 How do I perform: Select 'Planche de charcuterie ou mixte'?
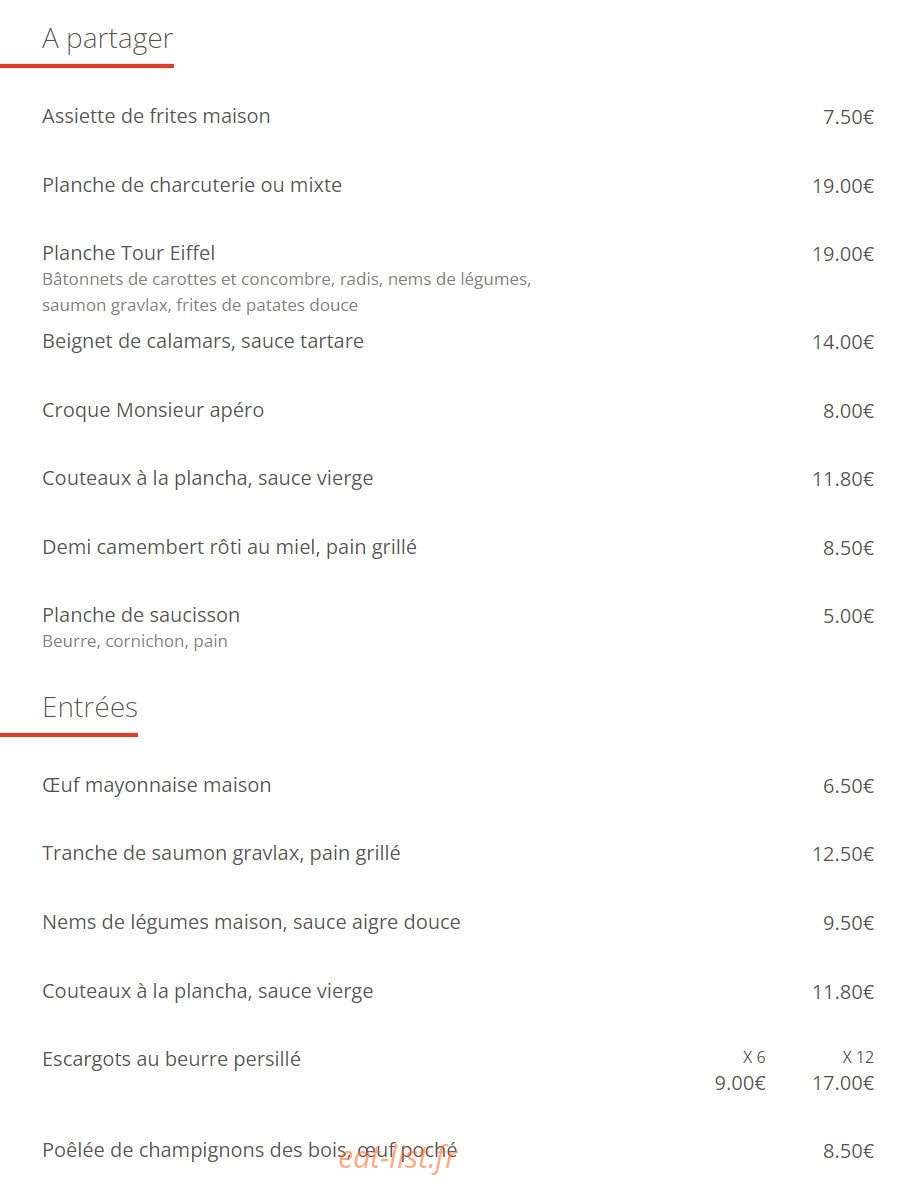[x=192, y=186]
